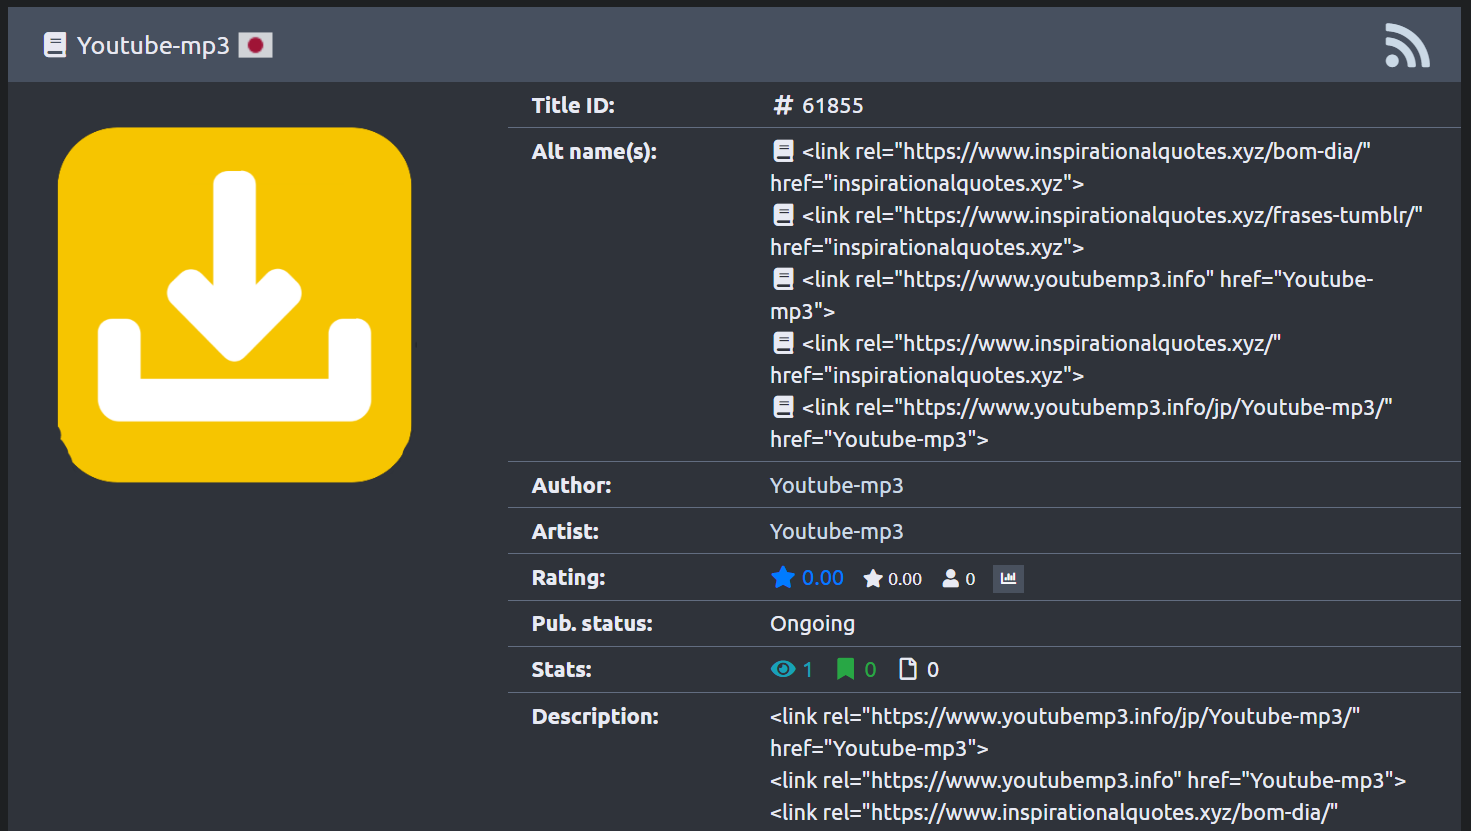
Task: Click the Japanese flag icon
Action: pyautogui.click(x=255, y=45)
